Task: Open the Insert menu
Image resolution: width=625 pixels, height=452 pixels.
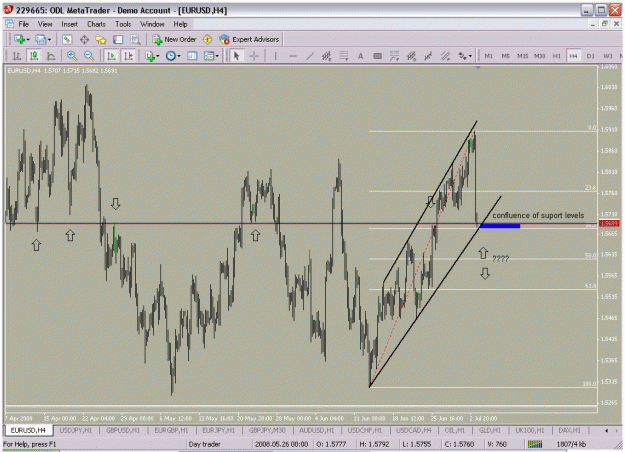Action: 69,24
